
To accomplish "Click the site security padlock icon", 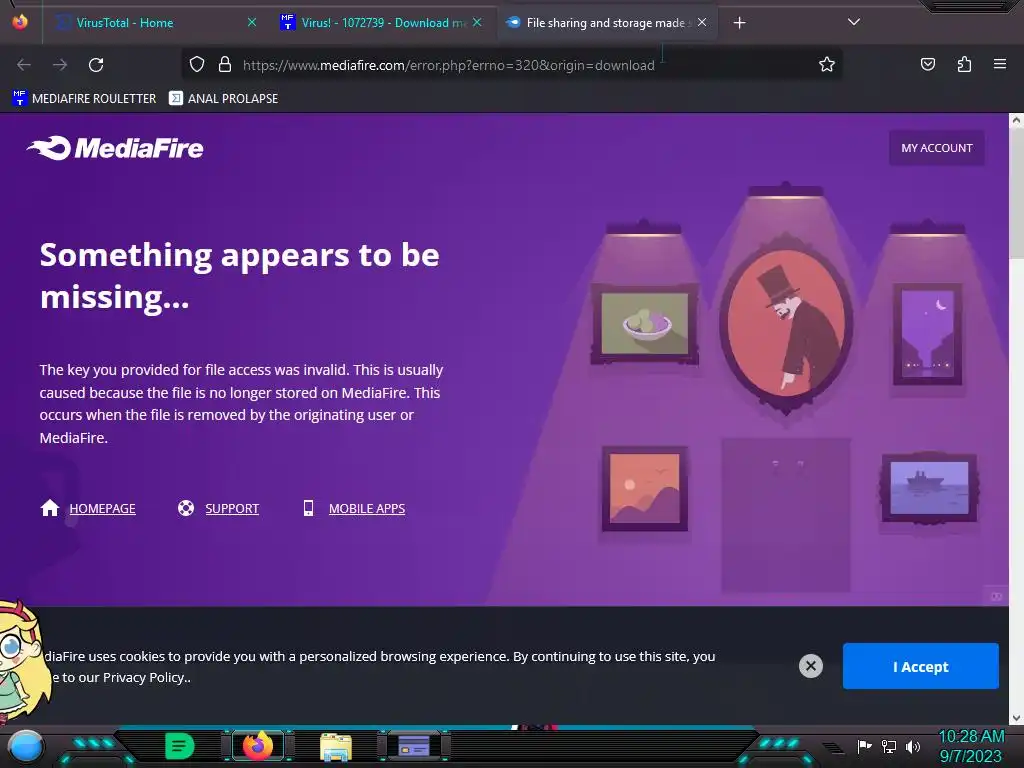I will (x=225, y=64).
